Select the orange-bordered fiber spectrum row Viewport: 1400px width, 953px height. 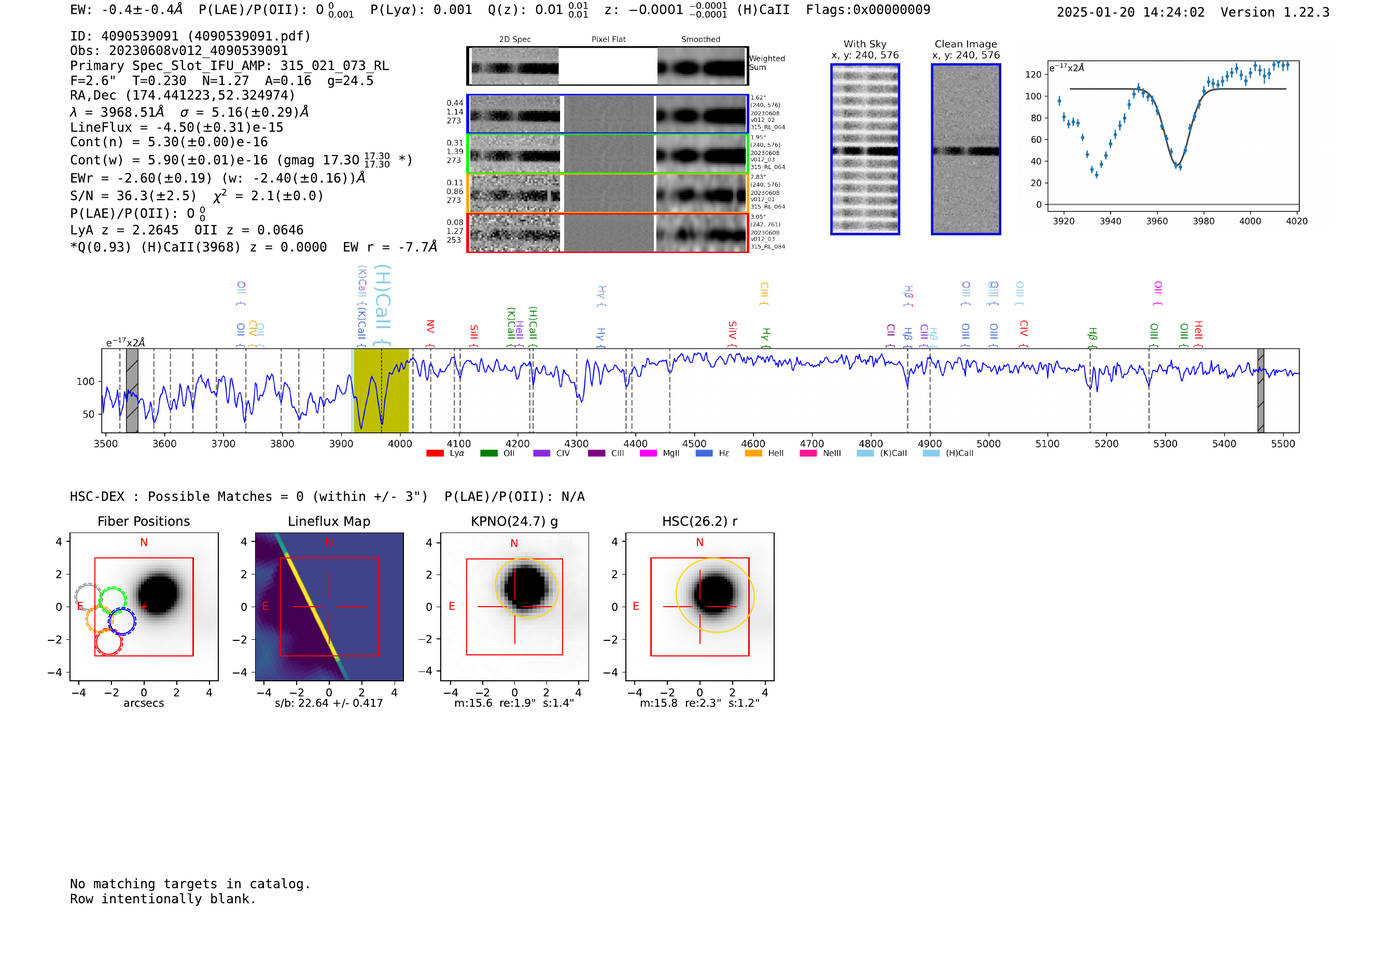[x=607, y=193]
